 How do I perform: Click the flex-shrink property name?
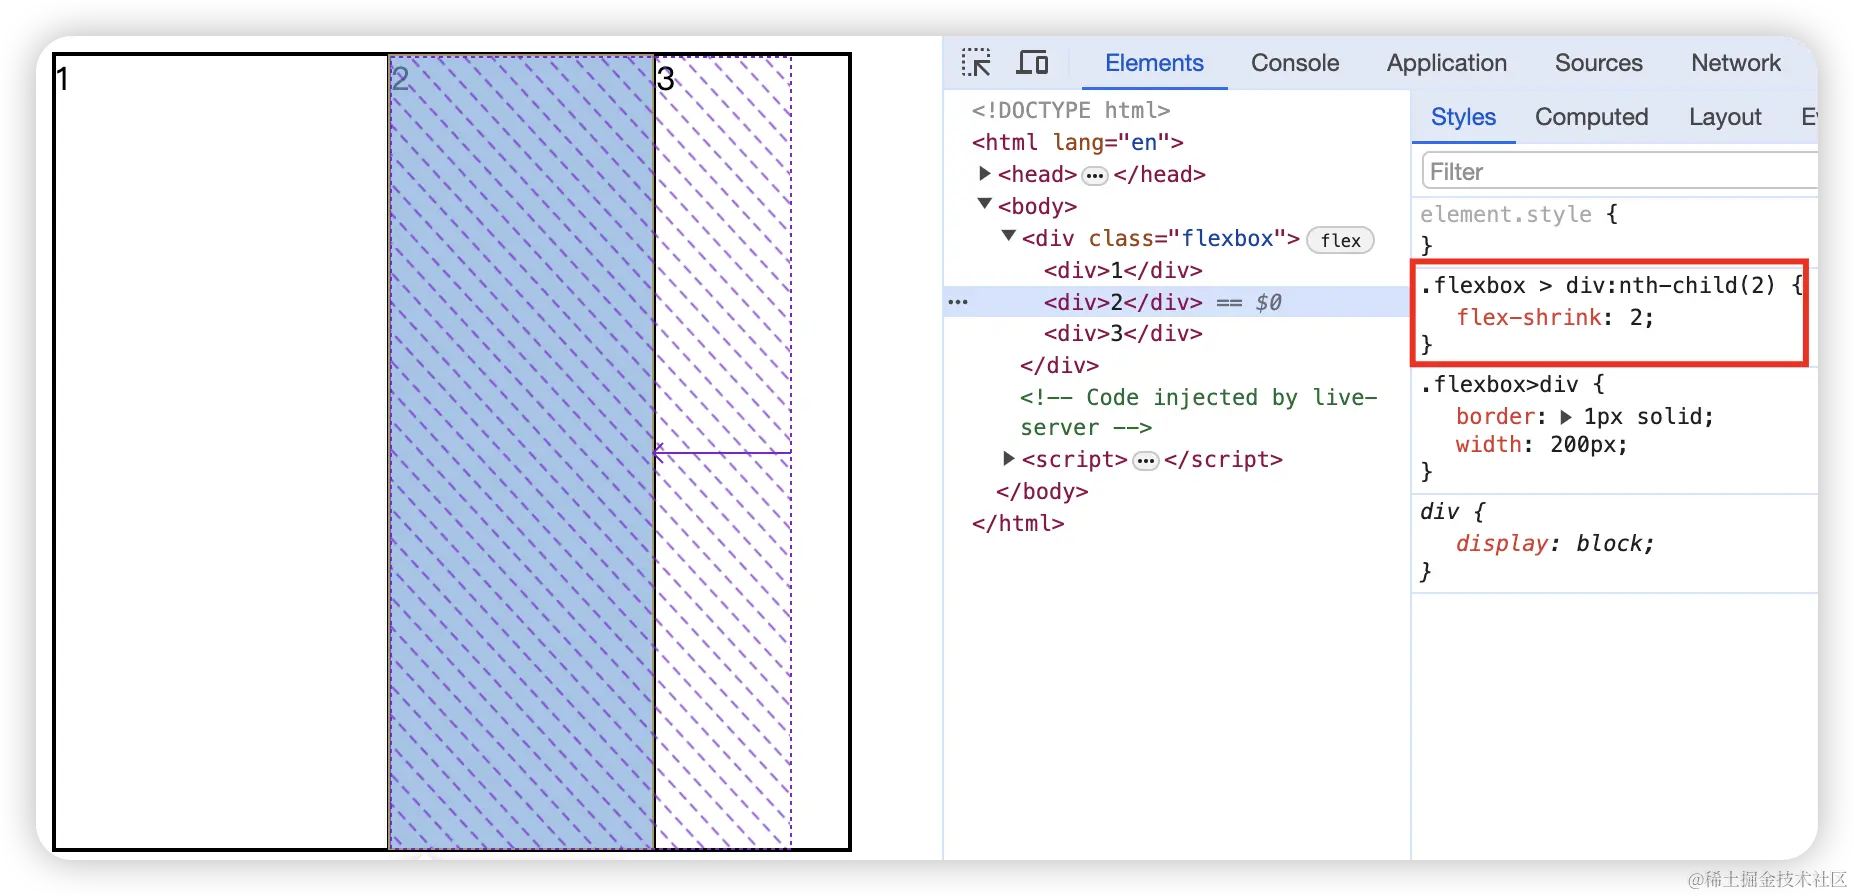click(x=1529, y=317)
